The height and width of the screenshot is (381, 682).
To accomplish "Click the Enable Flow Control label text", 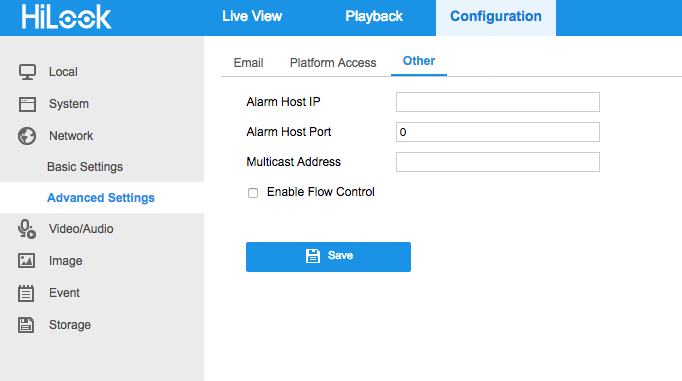I will 321,192.
